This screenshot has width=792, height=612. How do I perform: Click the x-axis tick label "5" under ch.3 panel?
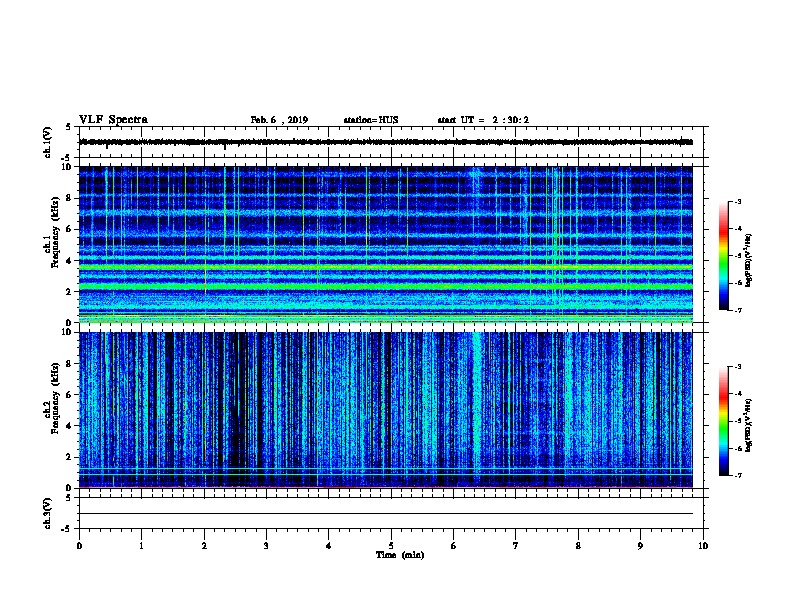click(x=391, y=546)
